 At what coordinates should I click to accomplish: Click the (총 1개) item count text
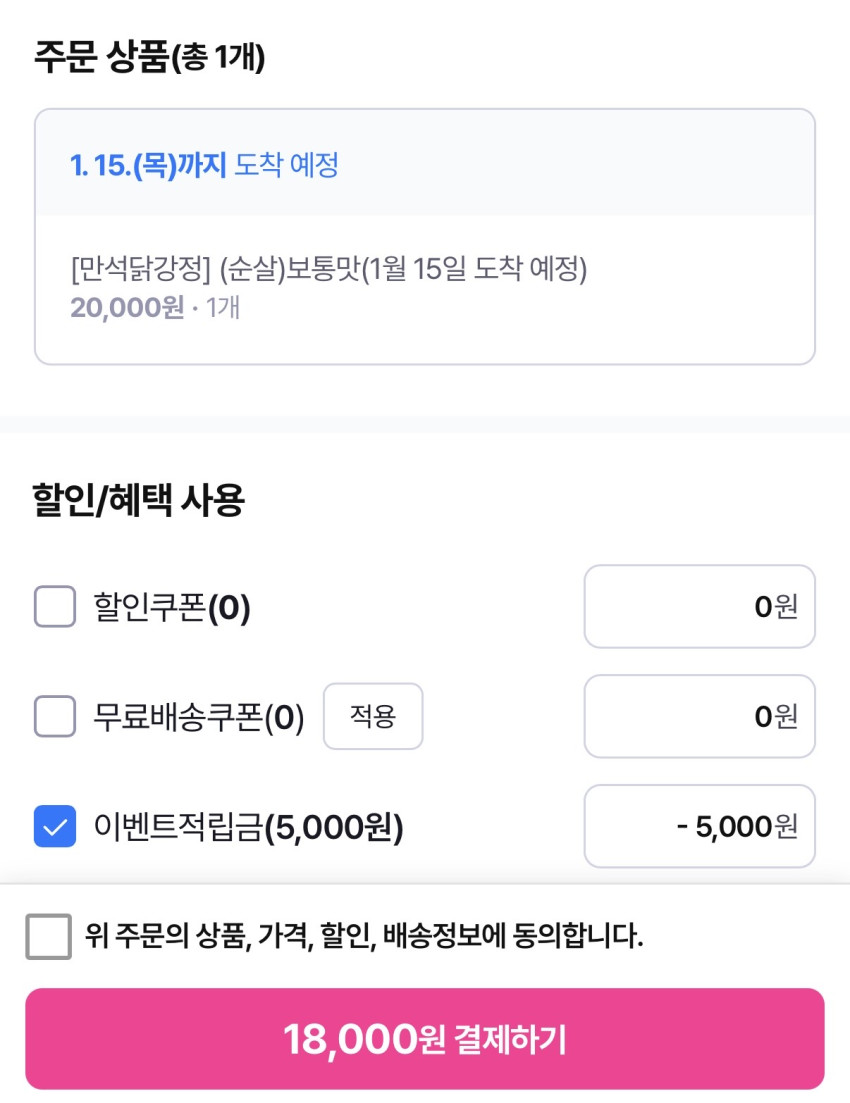(x=218, y=58)
